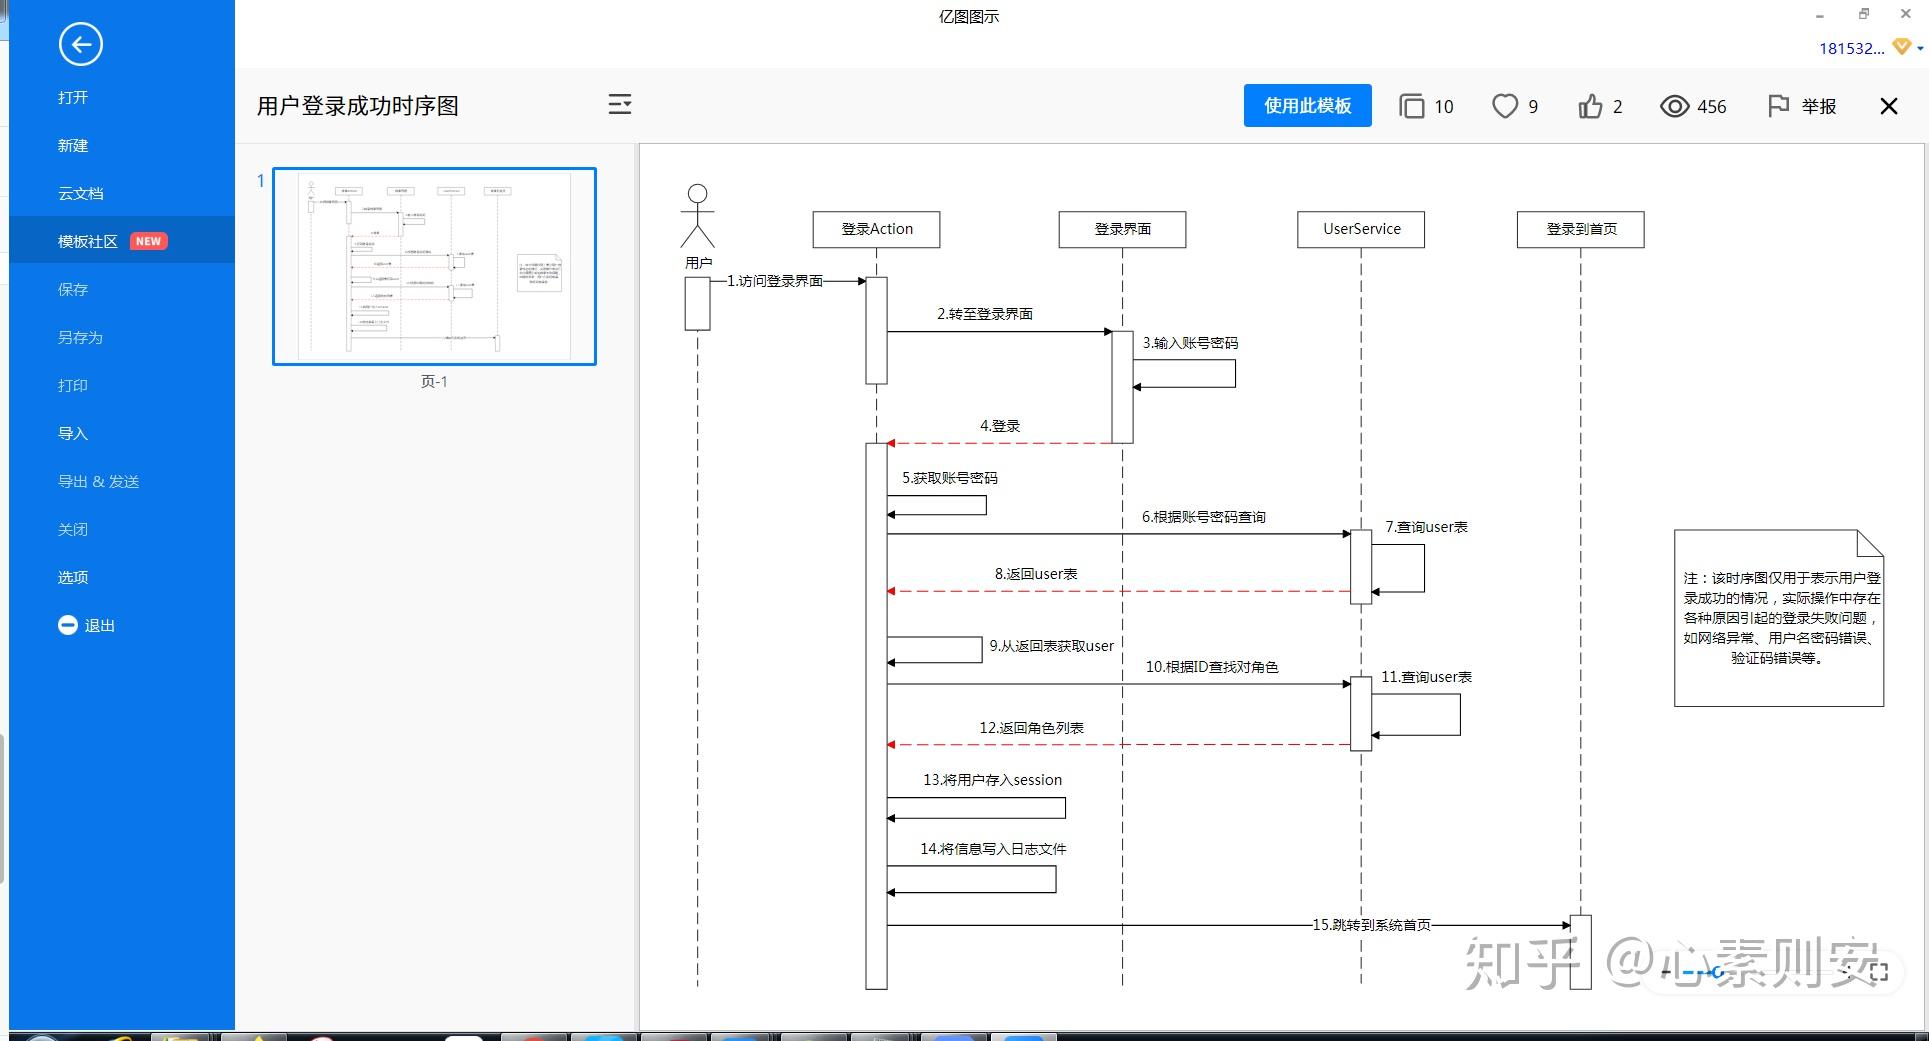This screenshot has height=1041, width=1929.
Task: Select the 登录到首页 lifeline box
Action: (1581, 229)
